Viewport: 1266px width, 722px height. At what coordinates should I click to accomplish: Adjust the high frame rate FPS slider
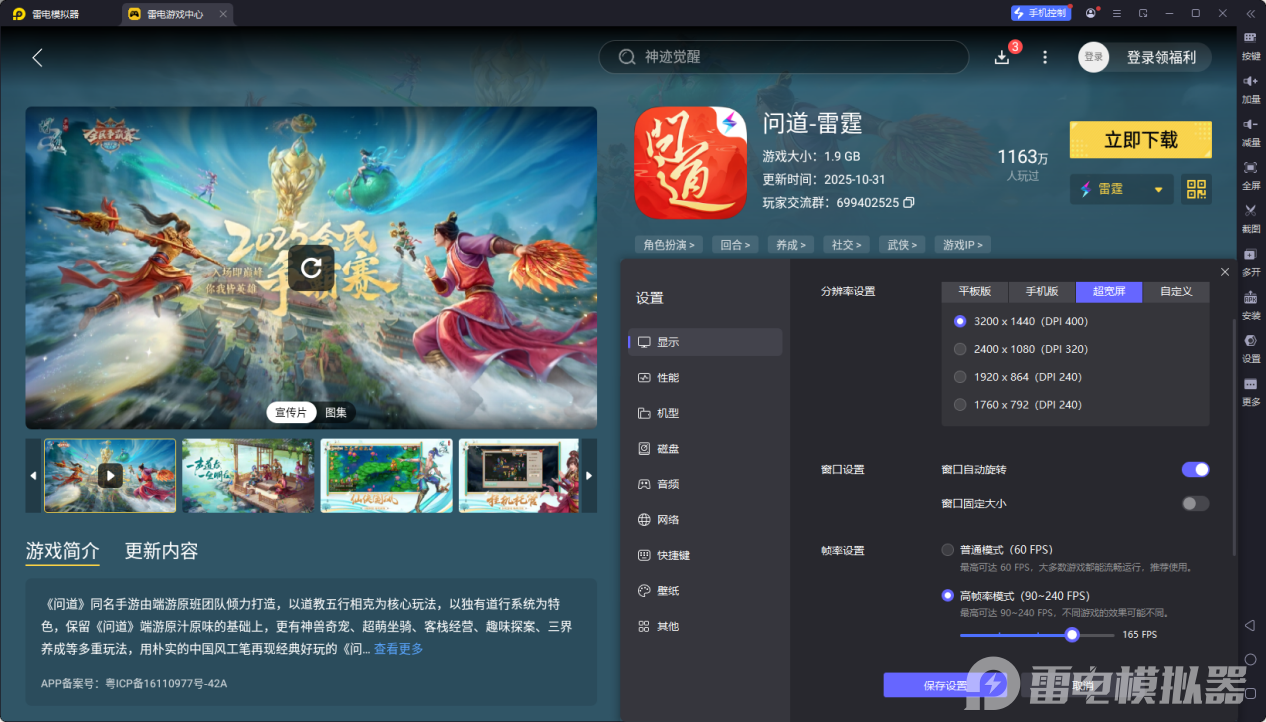pyautogui.click(x=1072, y=634)
